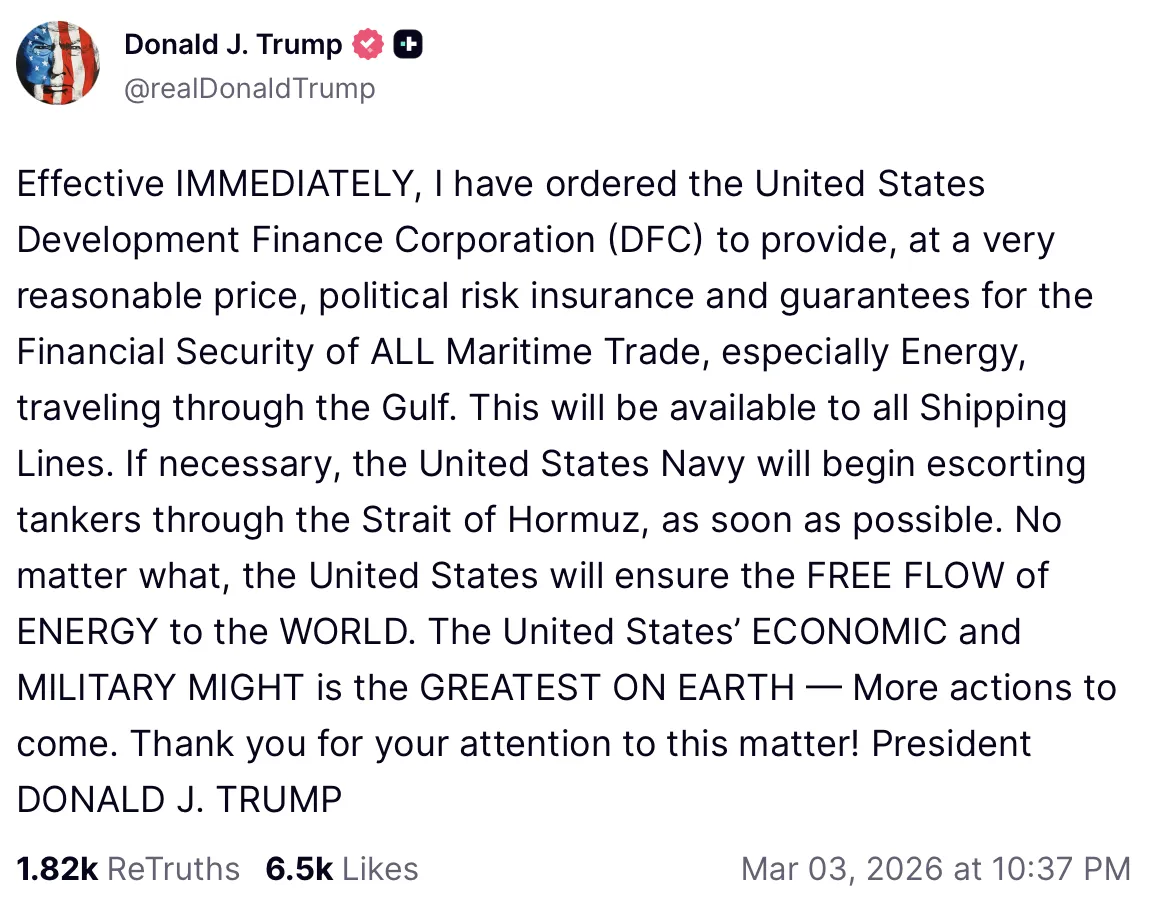
Task: Click the "GREATEST ON EARTH" phrase
Action: pos(607,688)
